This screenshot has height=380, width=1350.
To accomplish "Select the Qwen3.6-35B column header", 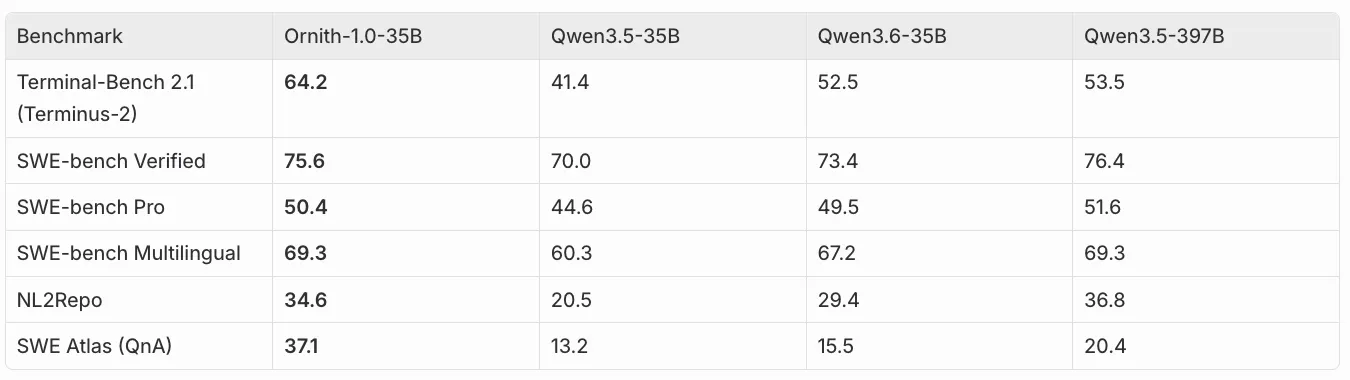I will 882,36.
